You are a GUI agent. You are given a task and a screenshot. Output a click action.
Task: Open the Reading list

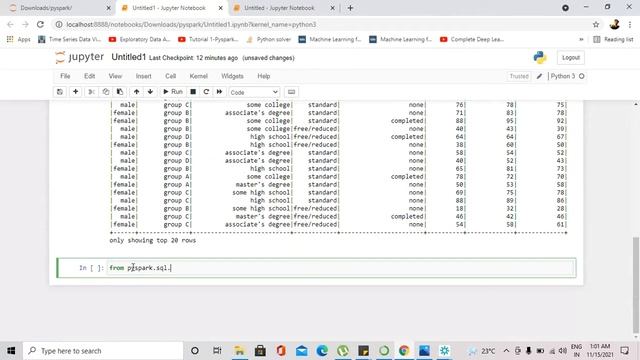(x=613, y=39)
